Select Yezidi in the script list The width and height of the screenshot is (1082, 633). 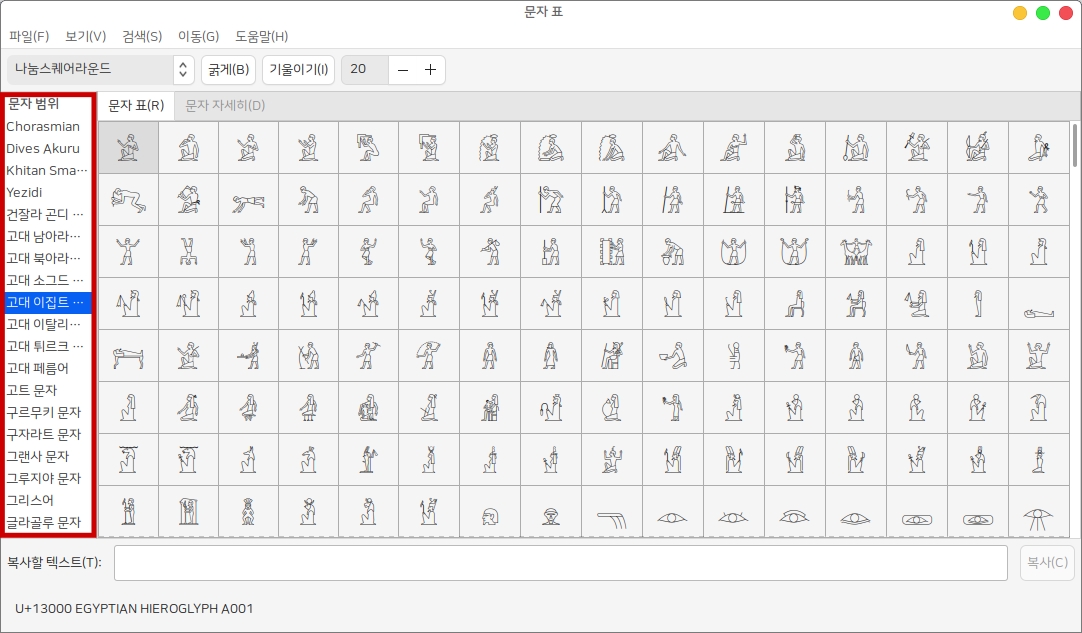[x=25, y=192]
